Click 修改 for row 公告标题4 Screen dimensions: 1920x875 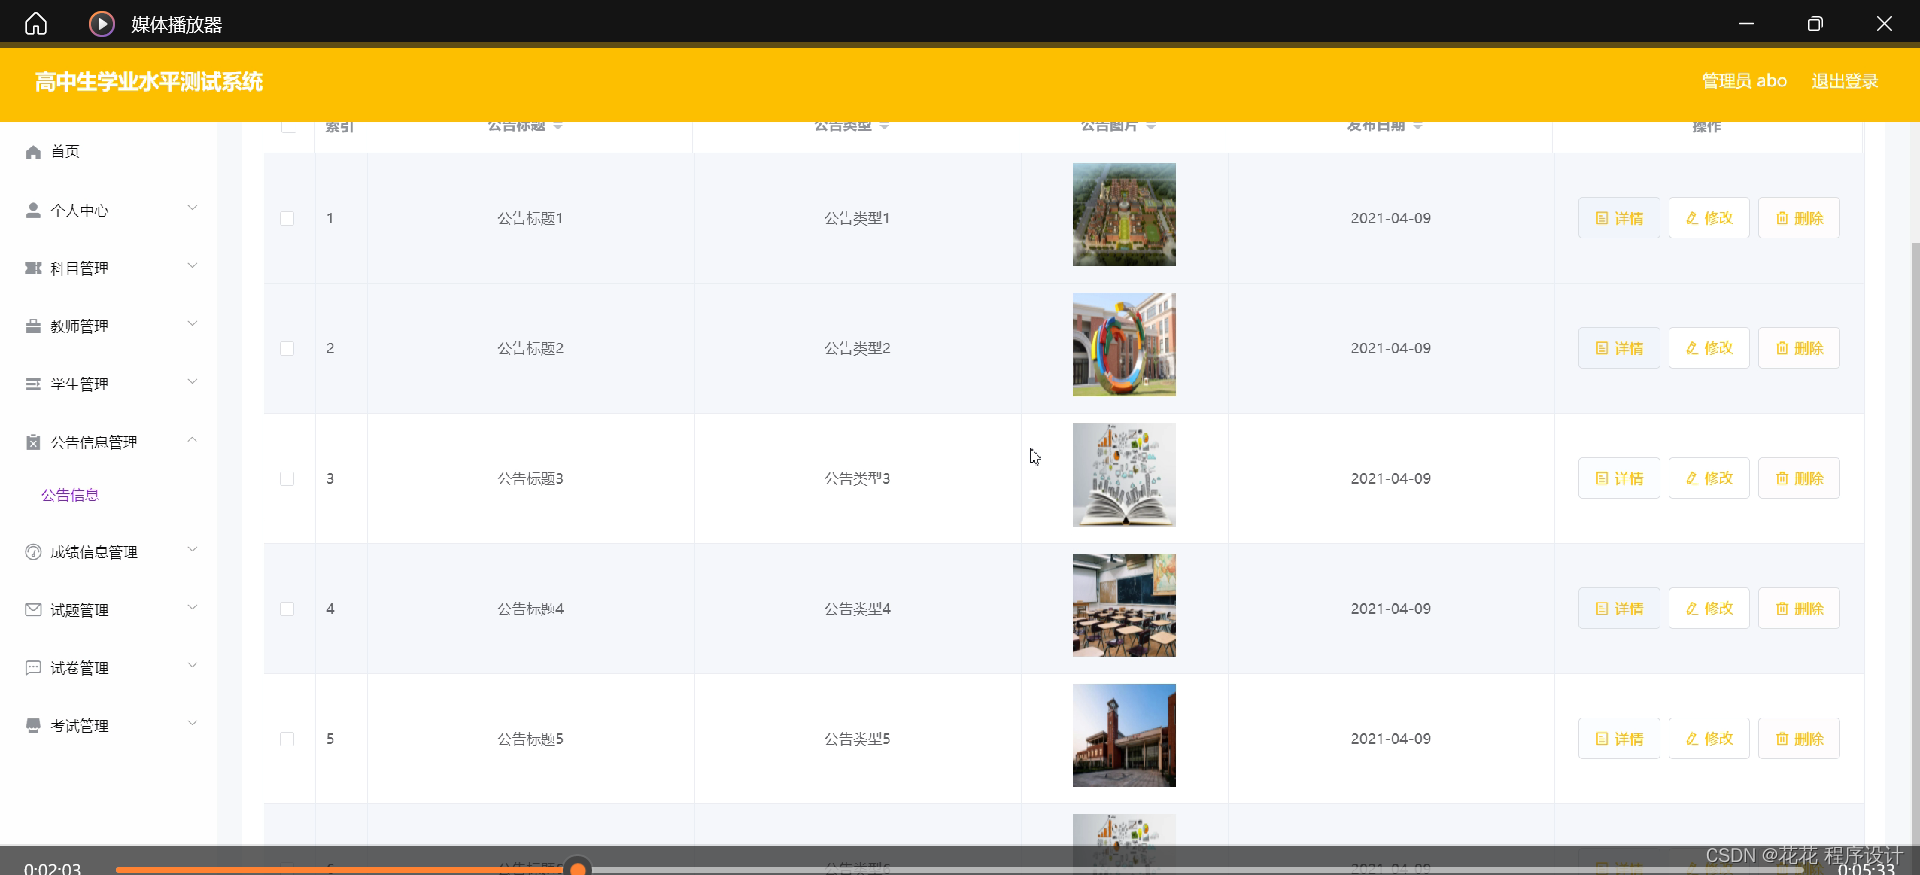[x=1709, y=608]
